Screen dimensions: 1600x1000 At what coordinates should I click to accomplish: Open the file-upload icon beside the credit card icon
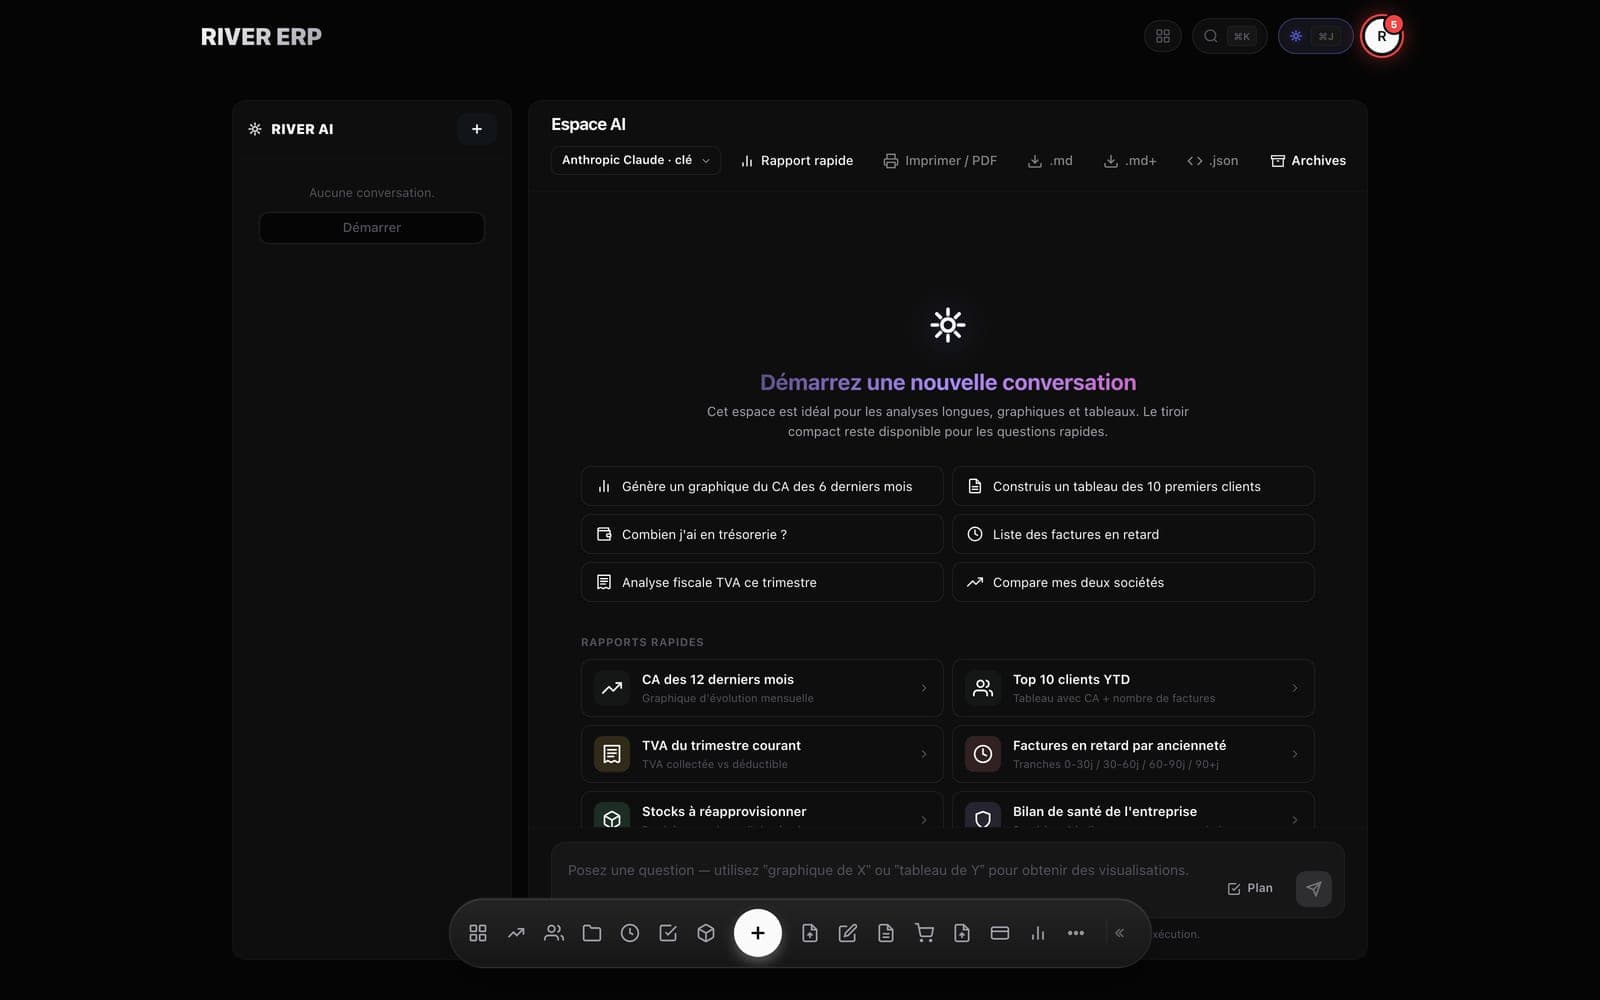tap(962, 933)
